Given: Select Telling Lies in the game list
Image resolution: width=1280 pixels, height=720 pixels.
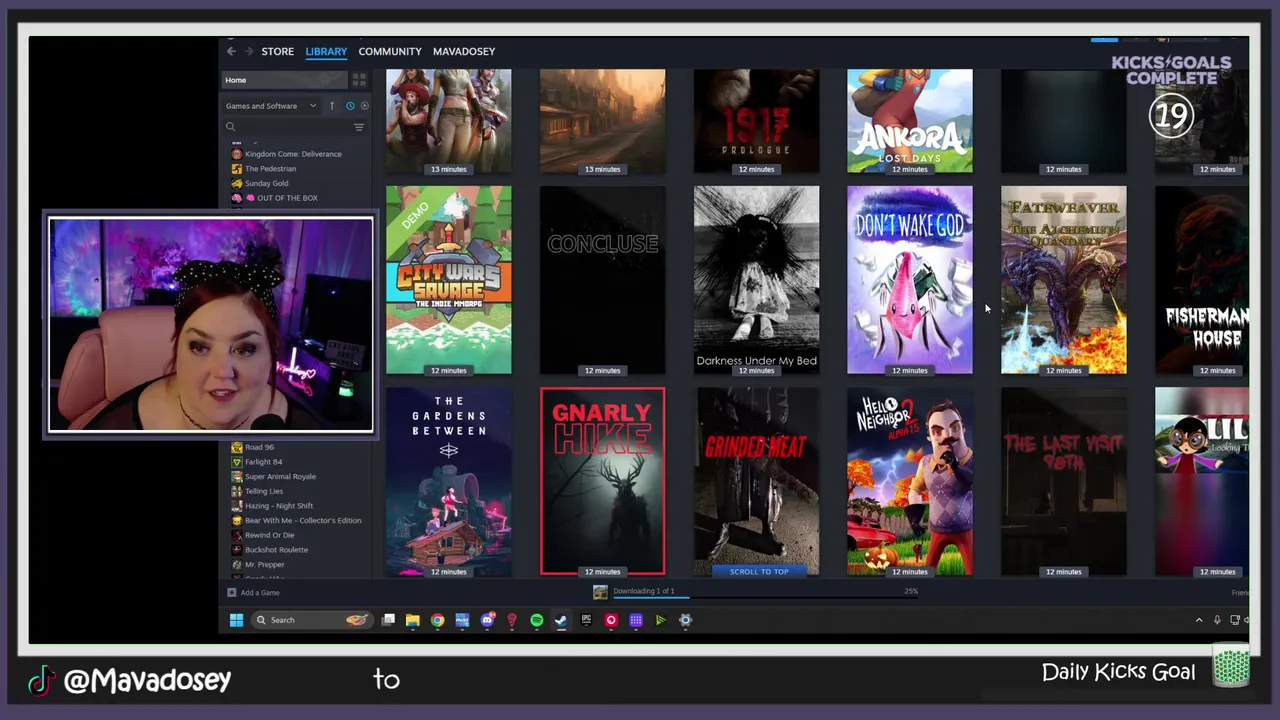Looking at the screenshot, I should click(264, 491).
